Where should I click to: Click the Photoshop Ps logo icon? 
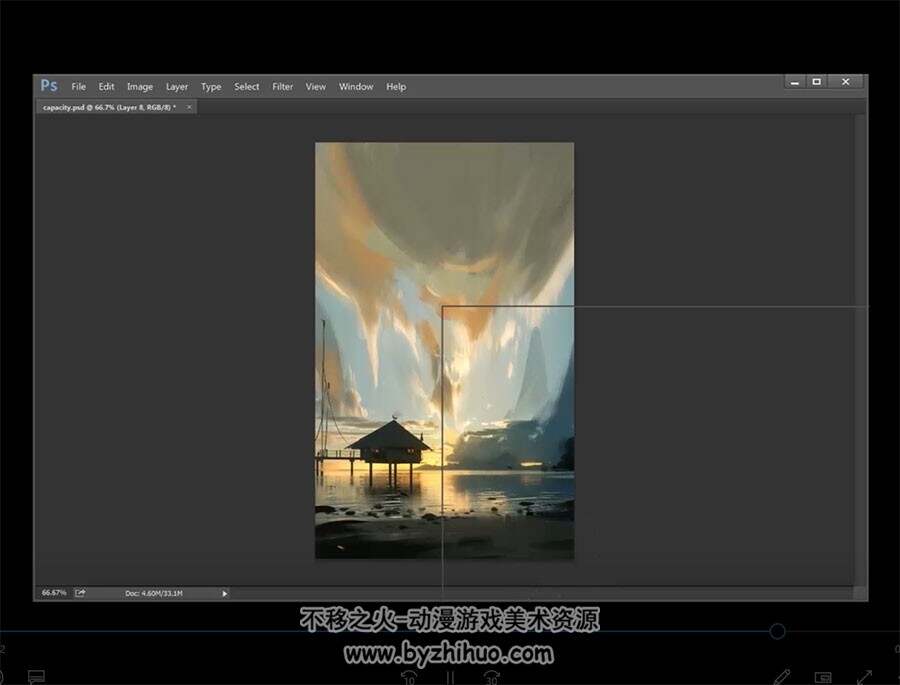[49, 86]
